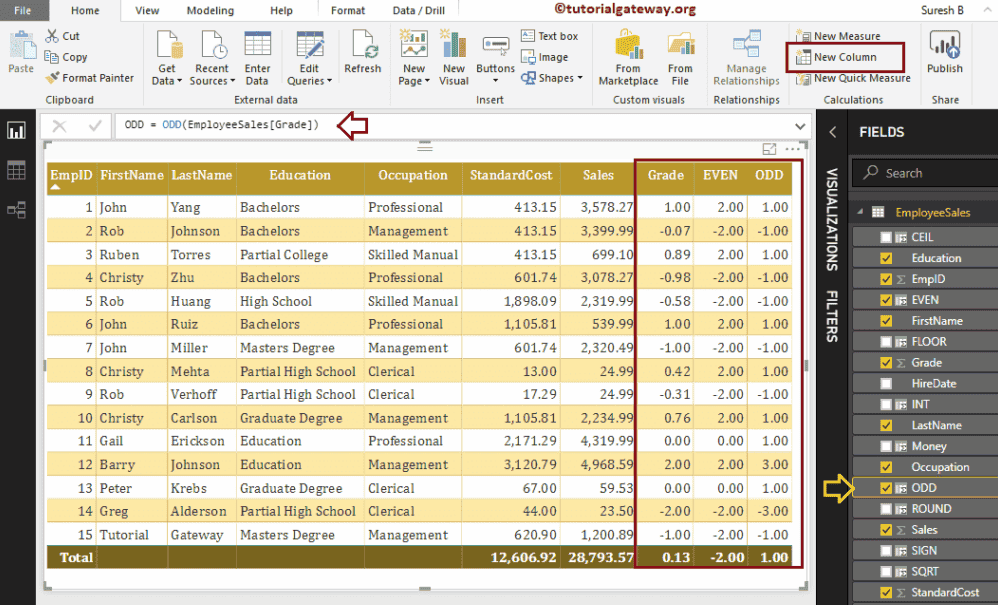Switch to the Data view icon

click(16, 171)
